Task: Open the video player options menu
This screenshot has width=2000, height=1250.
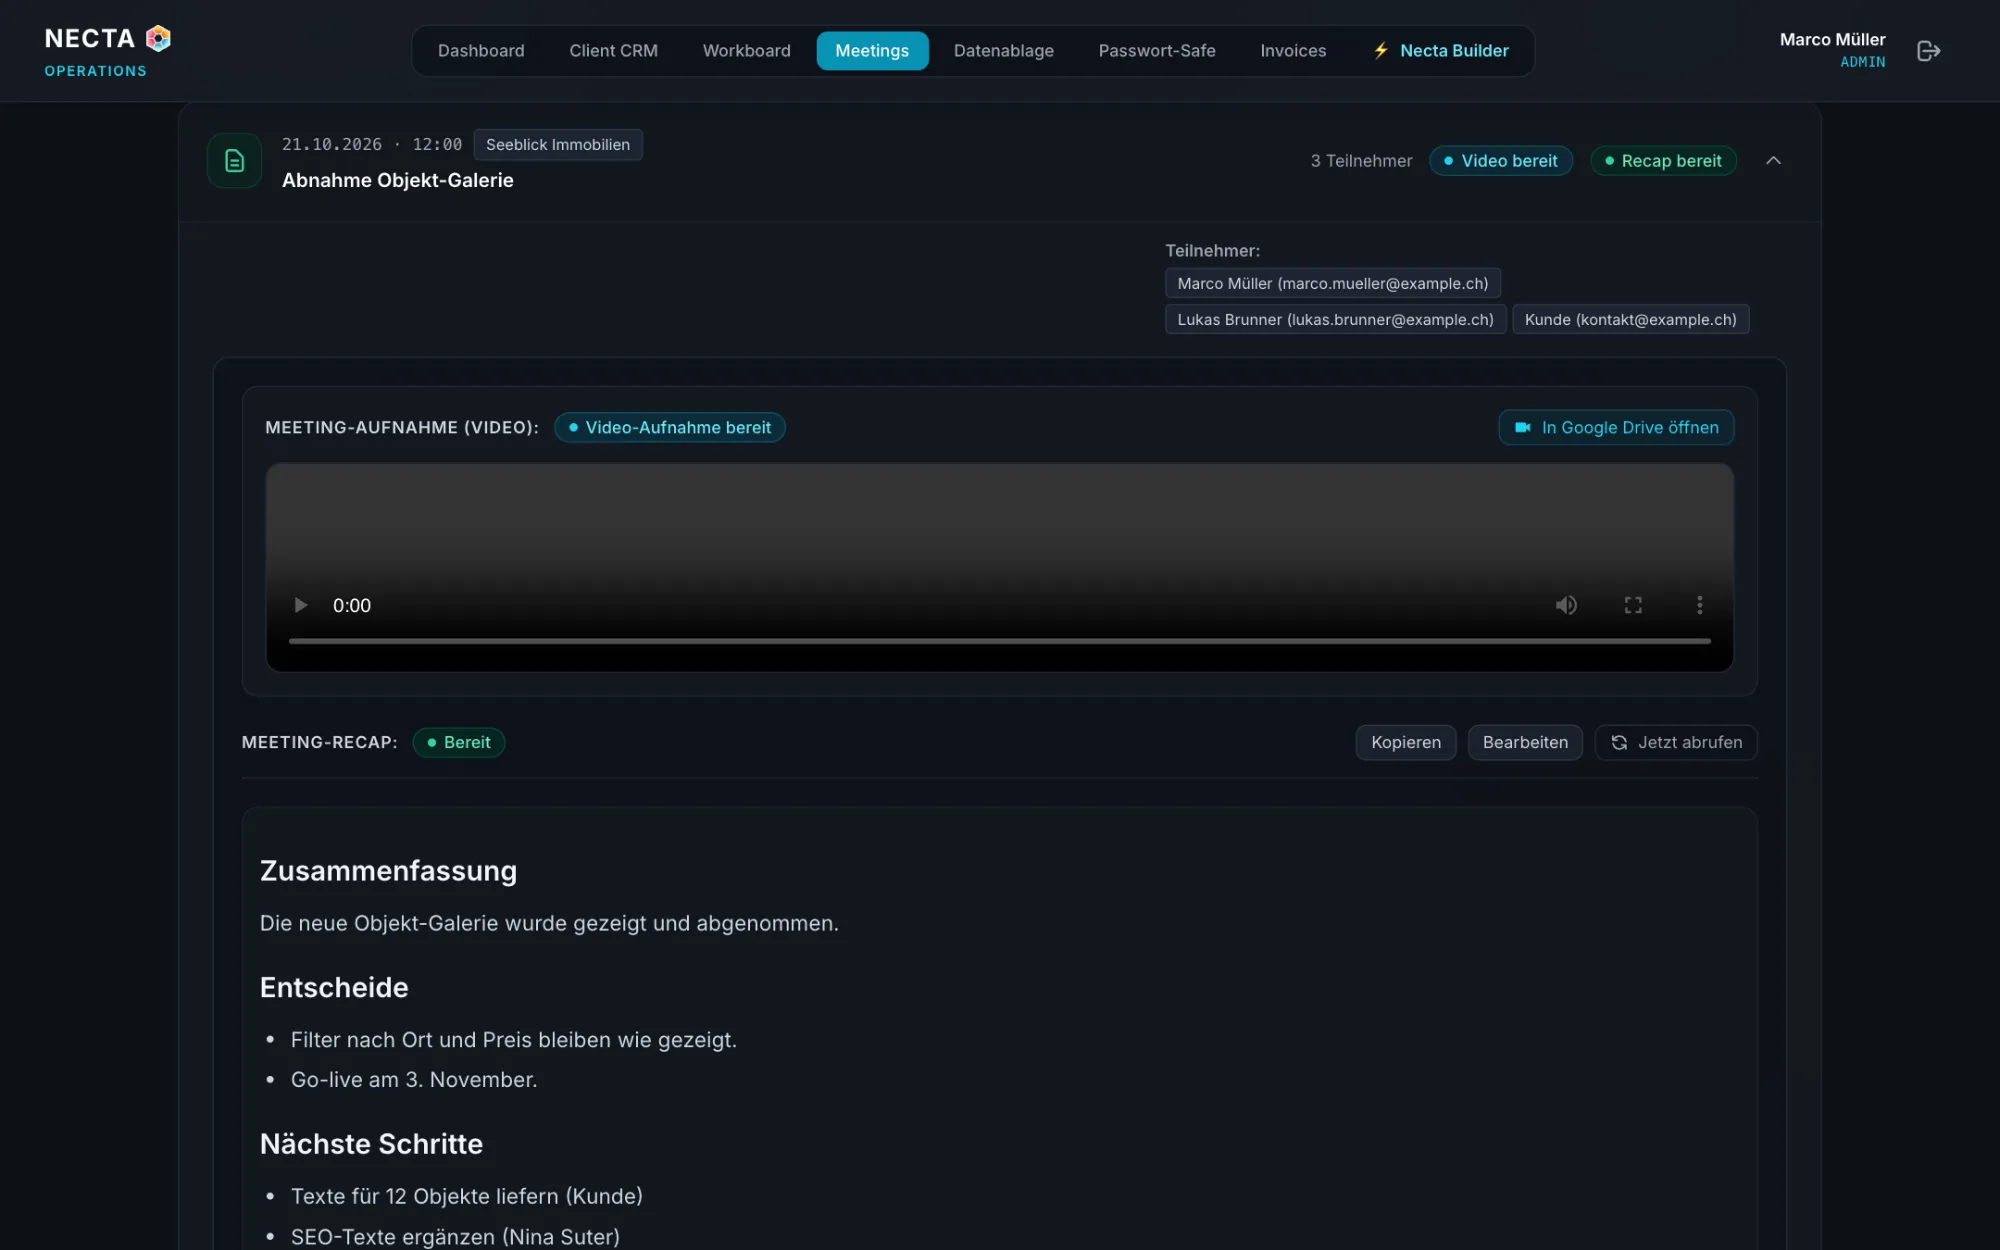Action: 1699,605
